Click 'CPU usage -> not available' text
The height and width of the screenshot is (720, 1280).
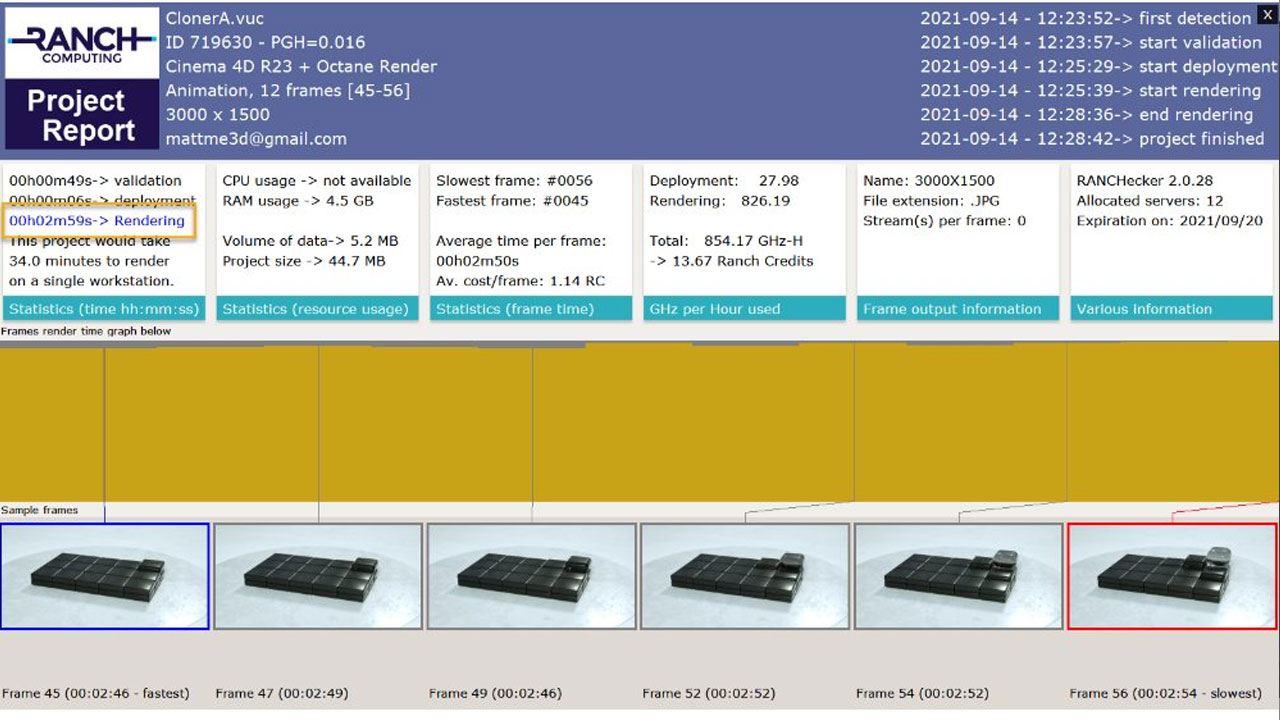pos(317,180)
